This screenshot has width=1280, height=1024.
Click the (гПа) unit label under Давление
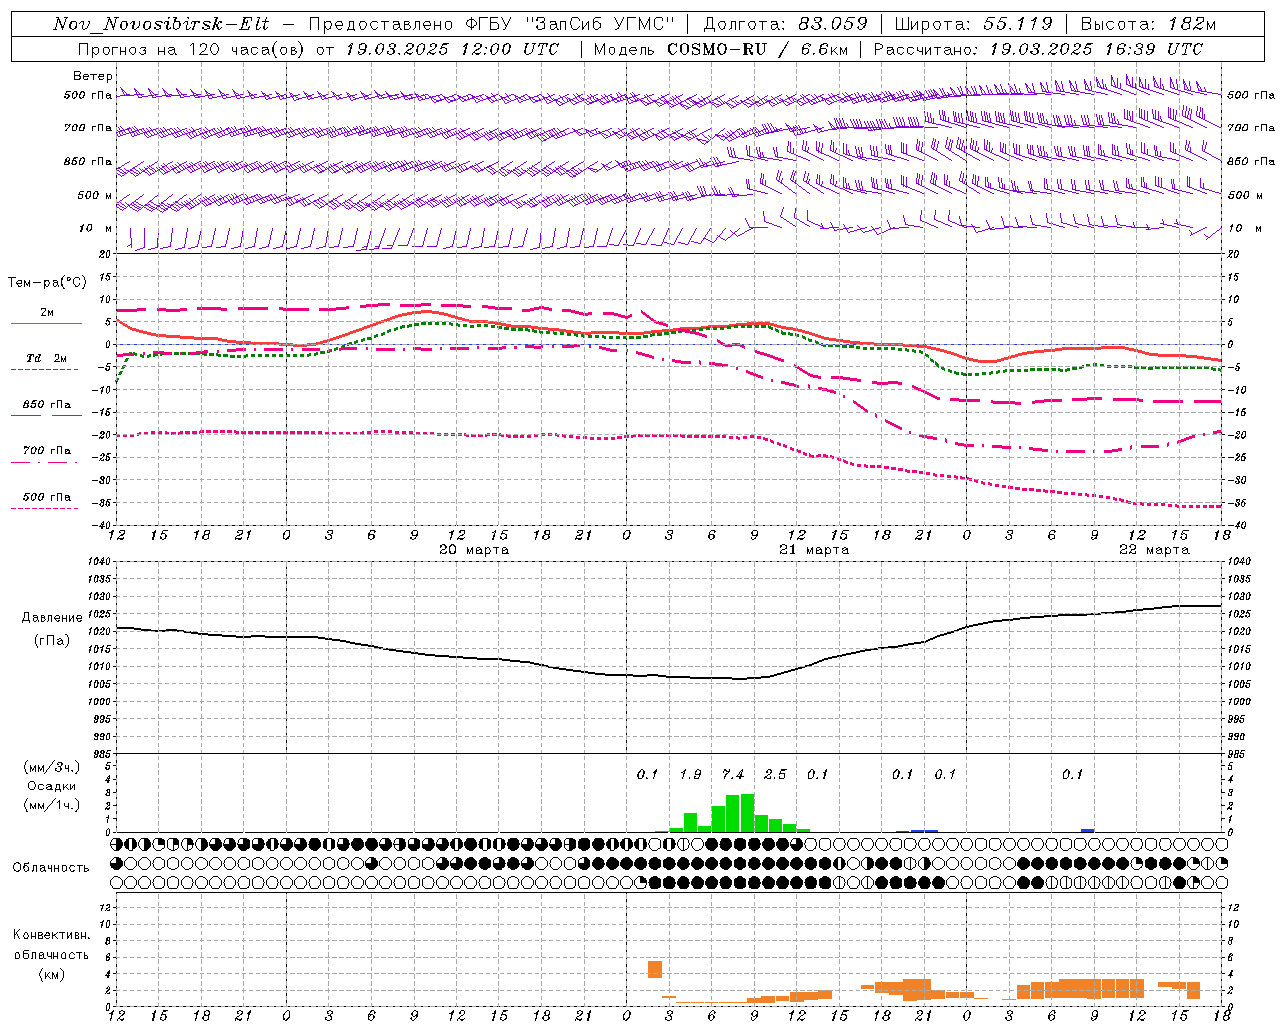[51, 641]
